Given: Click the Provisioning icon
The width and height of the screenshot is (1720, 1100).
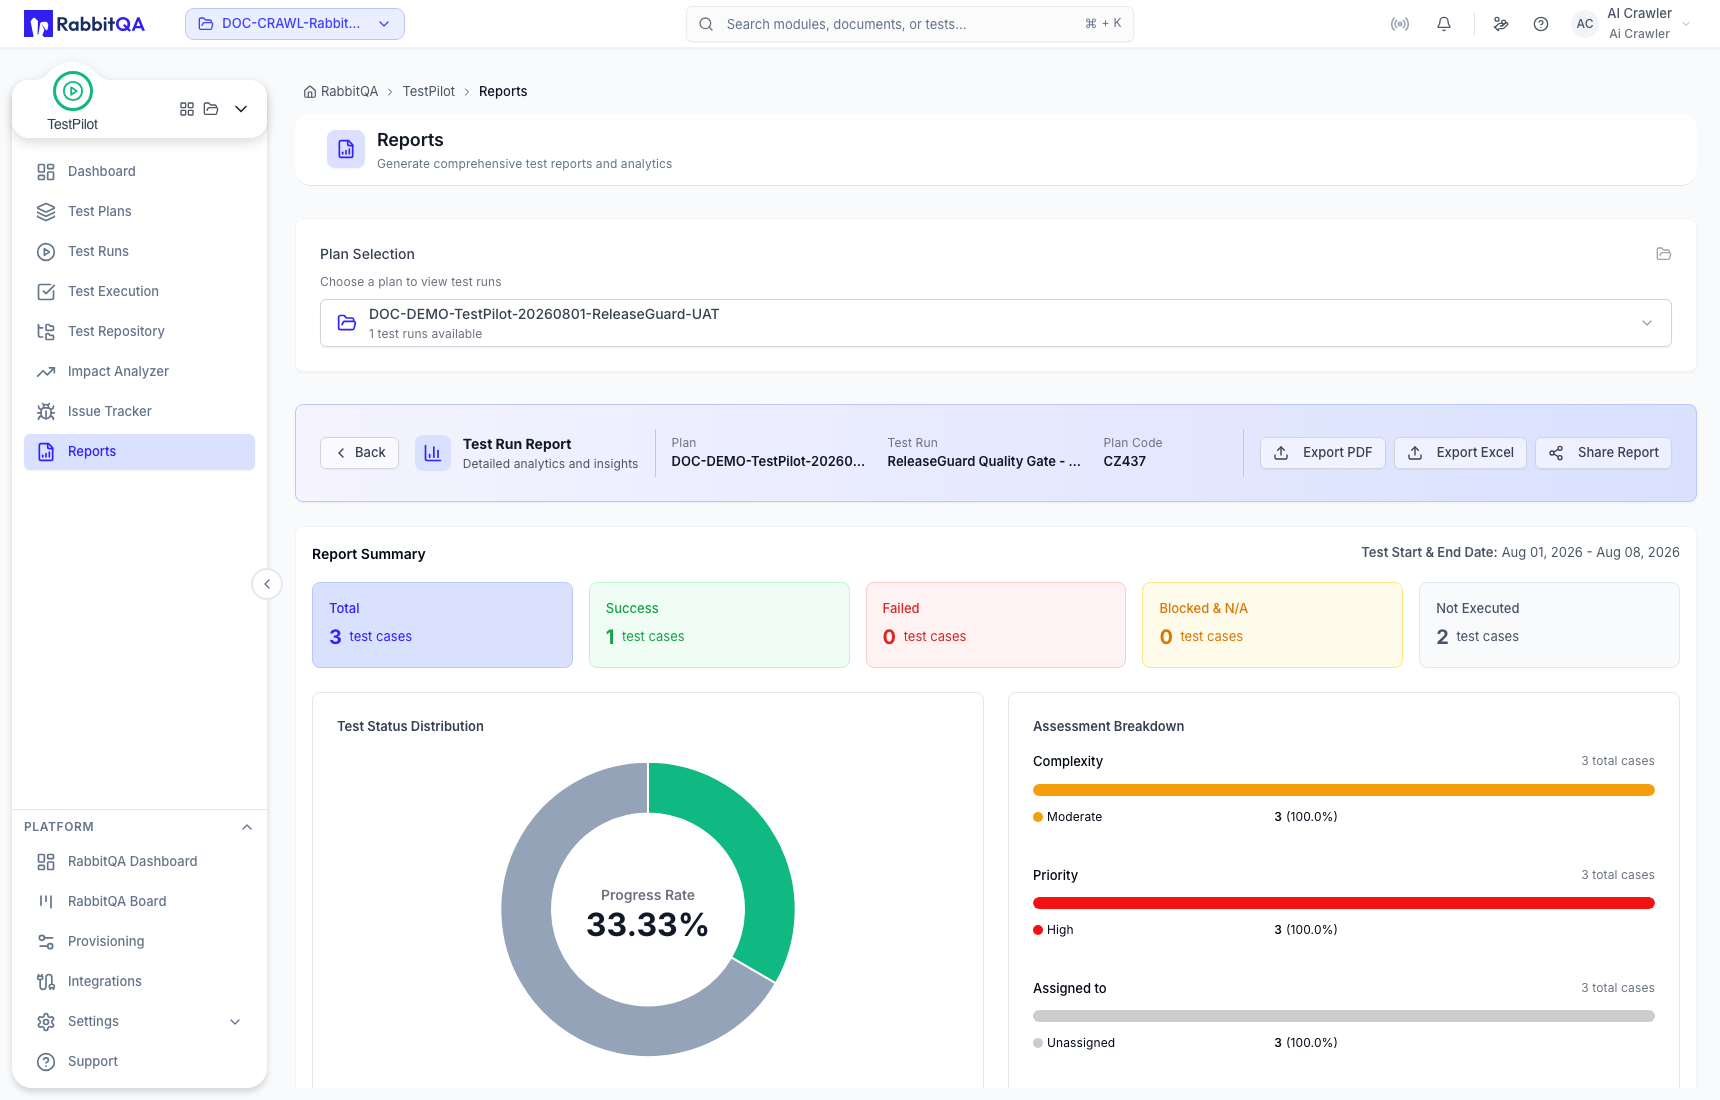Looking at the screenshot, I should [46, 942].
